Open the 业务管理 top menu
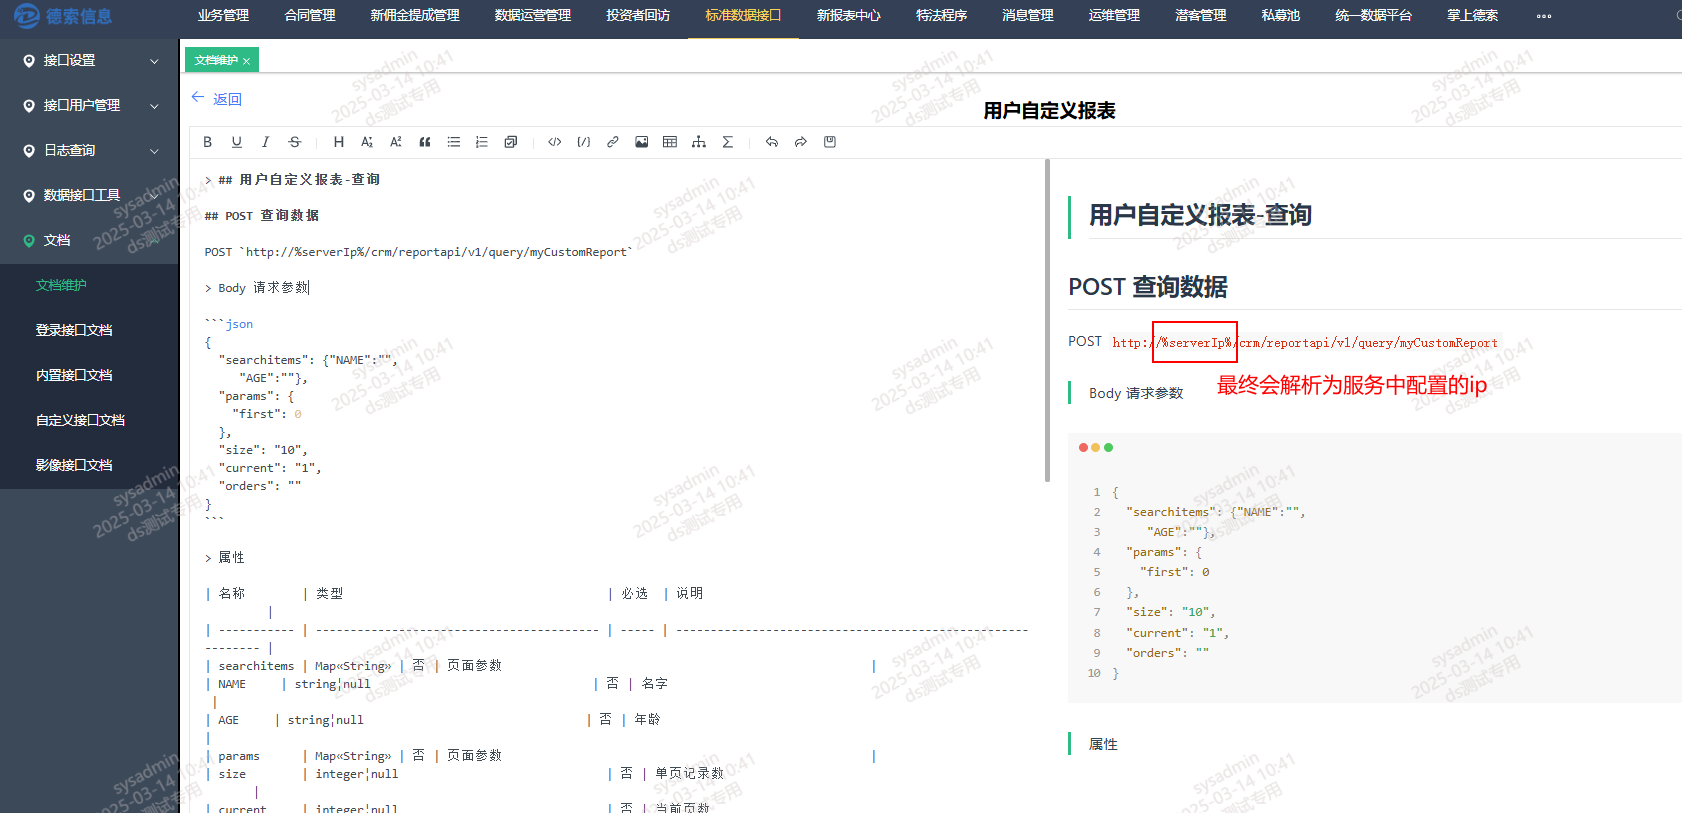The image size is (1682, 813). click(x=223, y=16)
